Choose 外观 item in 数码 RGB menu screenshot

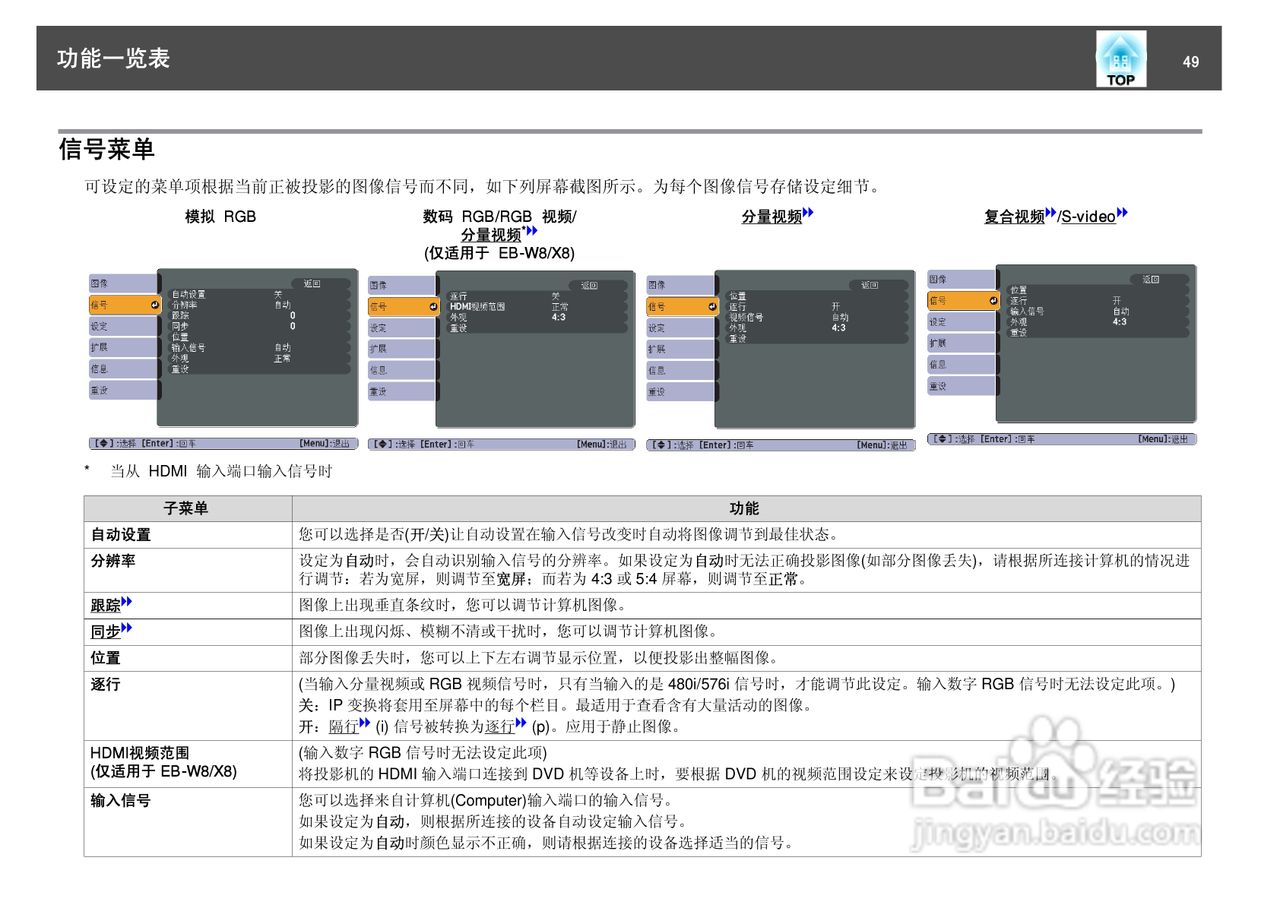(458, 317)
